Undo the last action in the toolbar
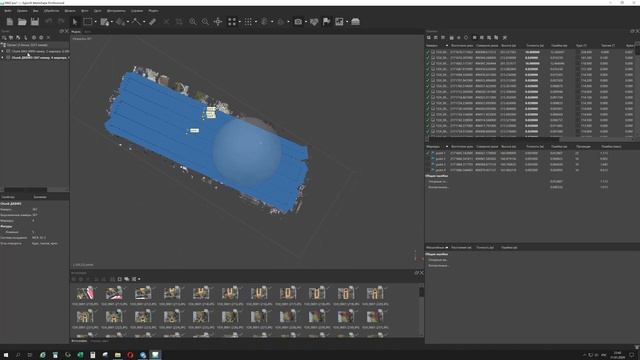The image size is (640, 360). click(x=49, y=22)
